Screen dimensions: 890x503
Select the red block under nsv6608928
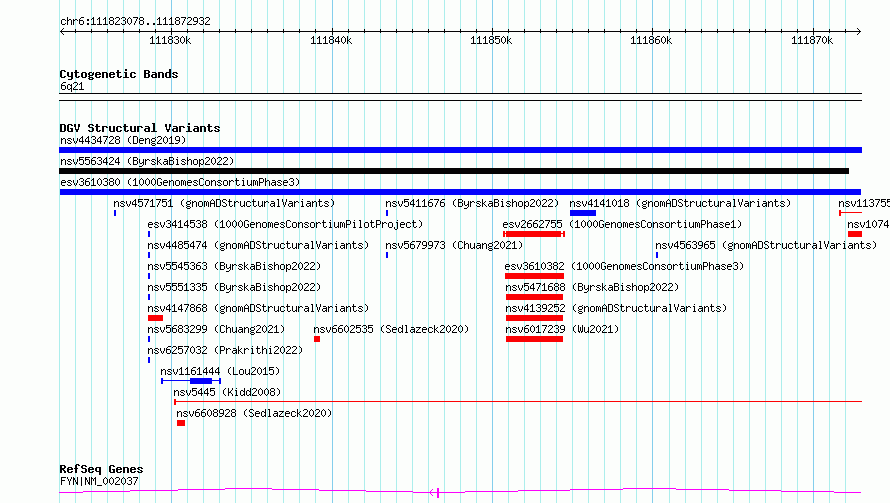[181, 423]
